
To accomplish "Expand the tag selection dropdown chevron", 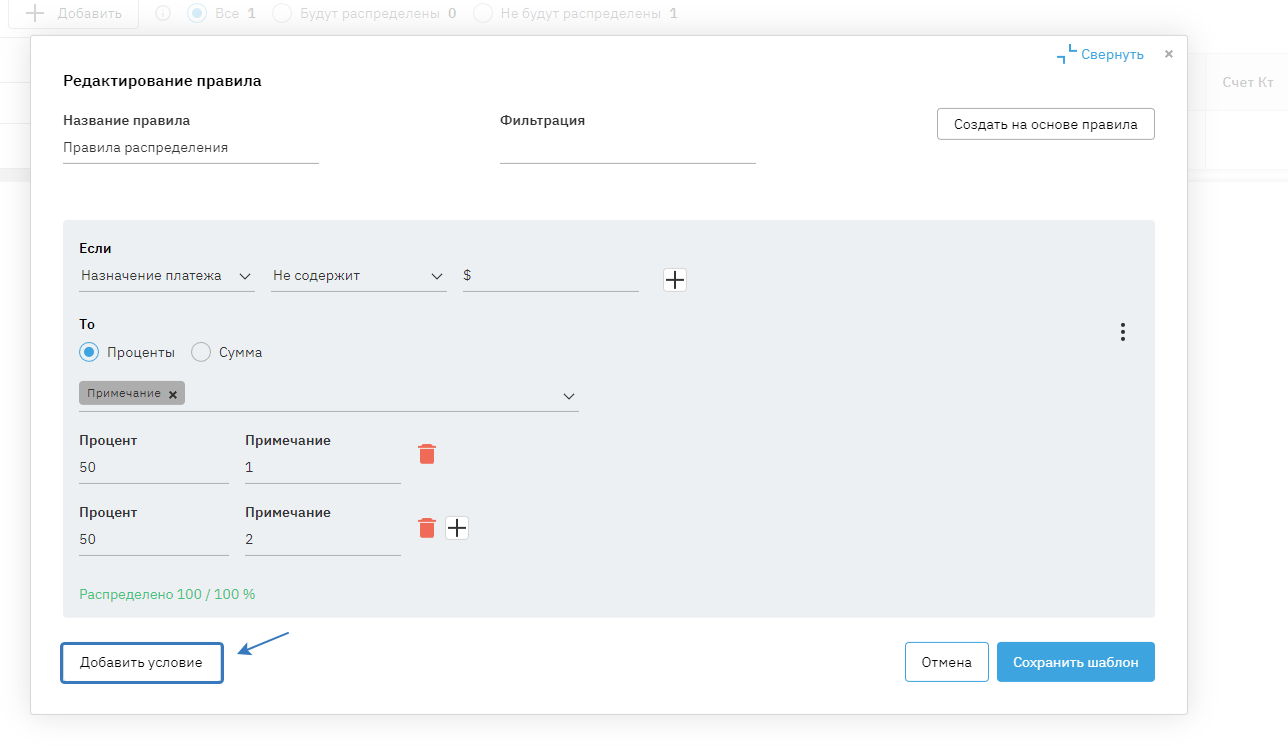I will tap(569, 396).
